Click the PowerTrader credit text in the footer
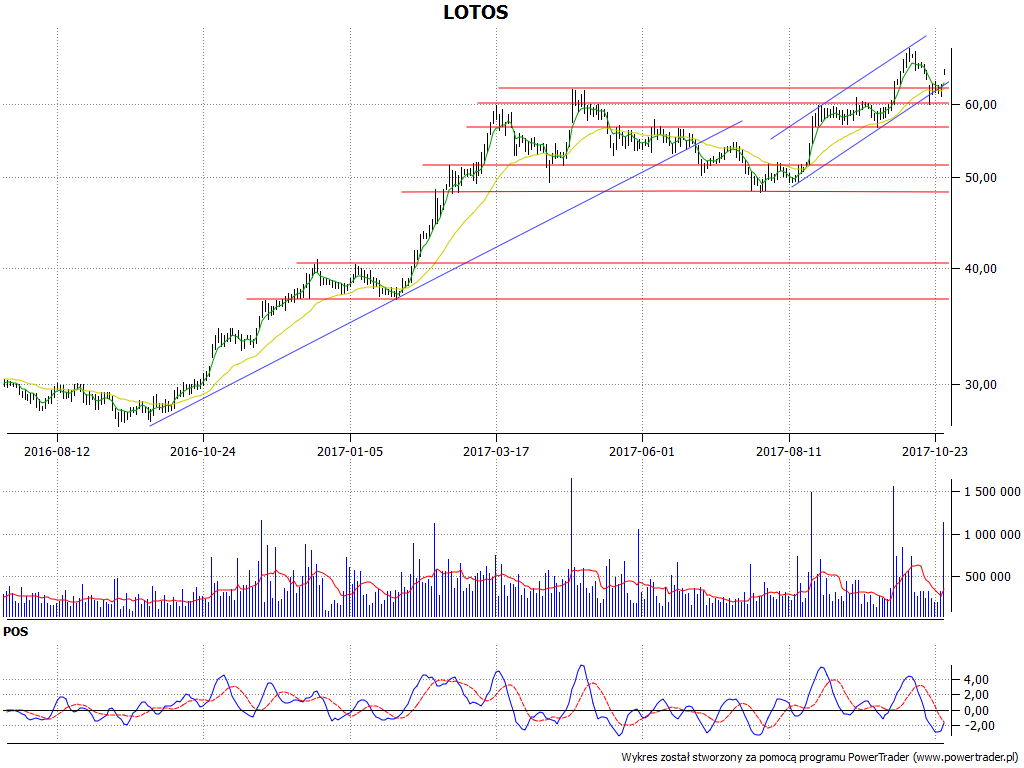 820,757
